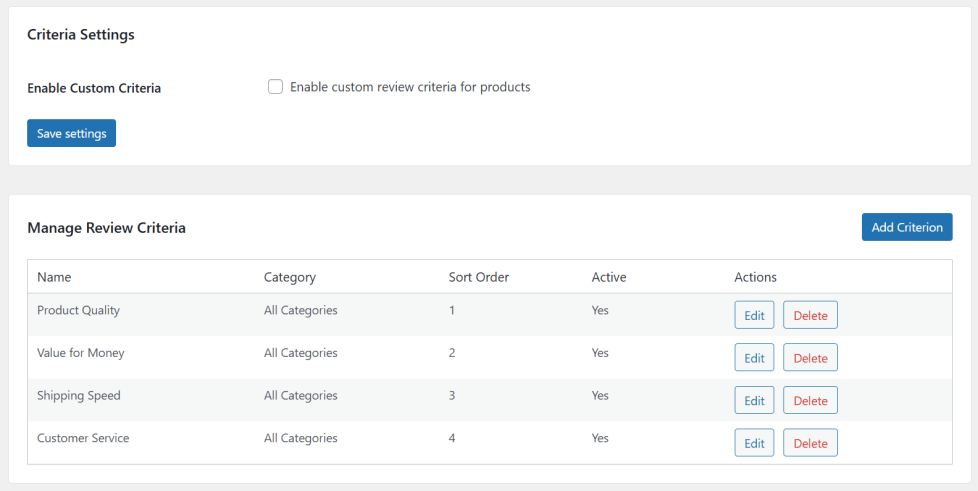Select the Product Quality row name
Screen dimensions: 978x491
coord(78,310)
